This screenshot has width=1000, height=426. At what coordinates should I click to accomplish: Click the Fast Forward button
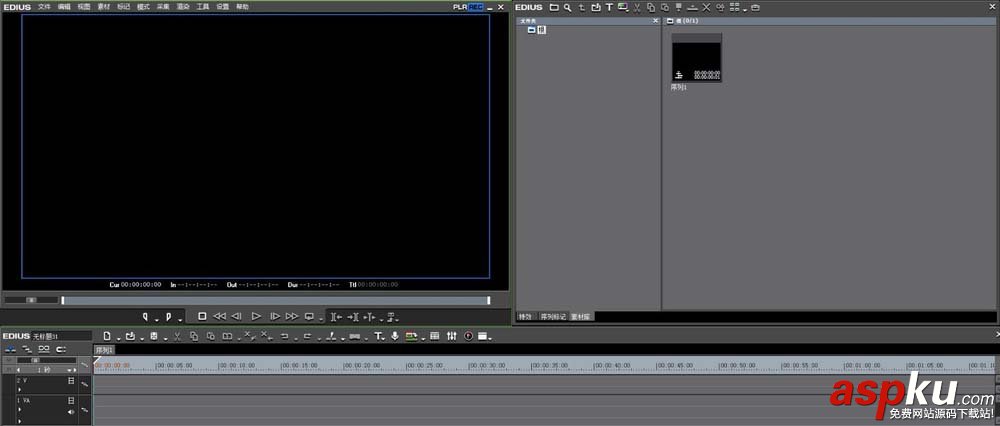pos(292,316)
